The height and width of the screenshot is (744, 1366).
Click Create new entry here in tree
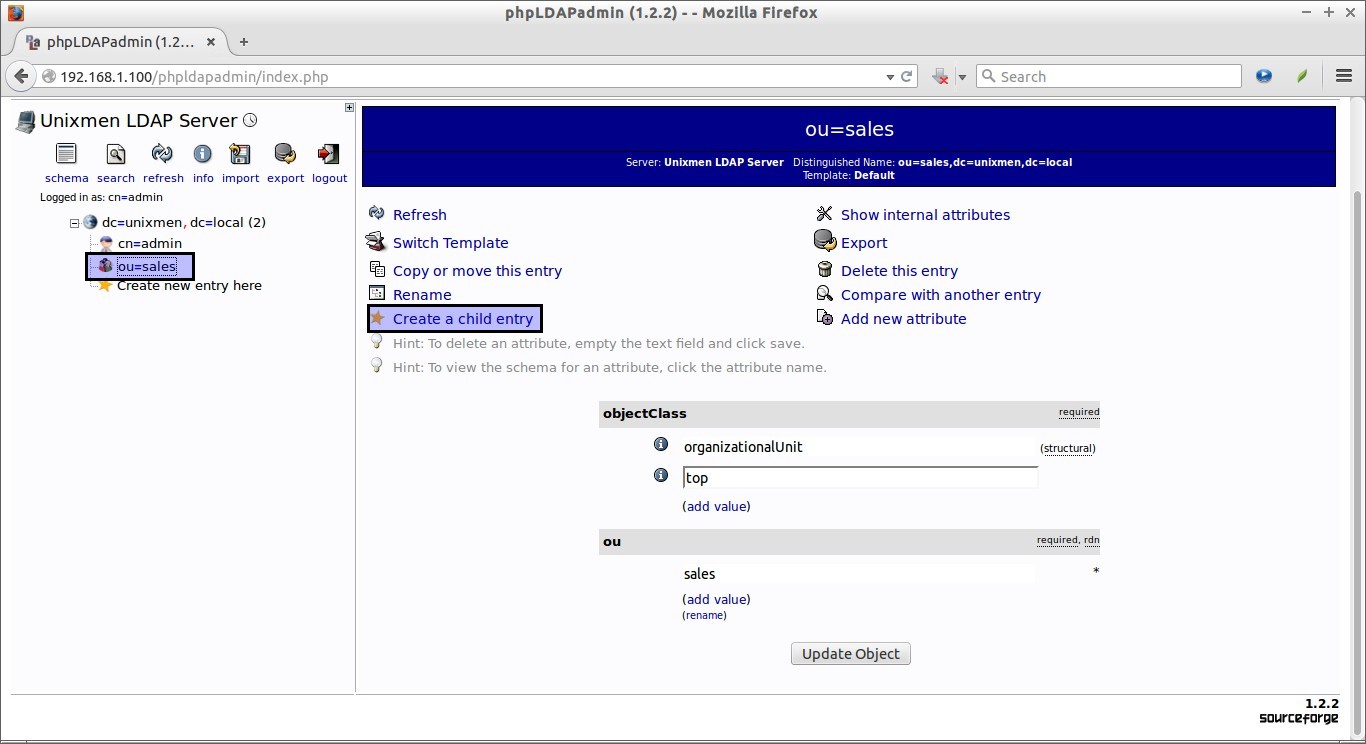tap(189, 285)
